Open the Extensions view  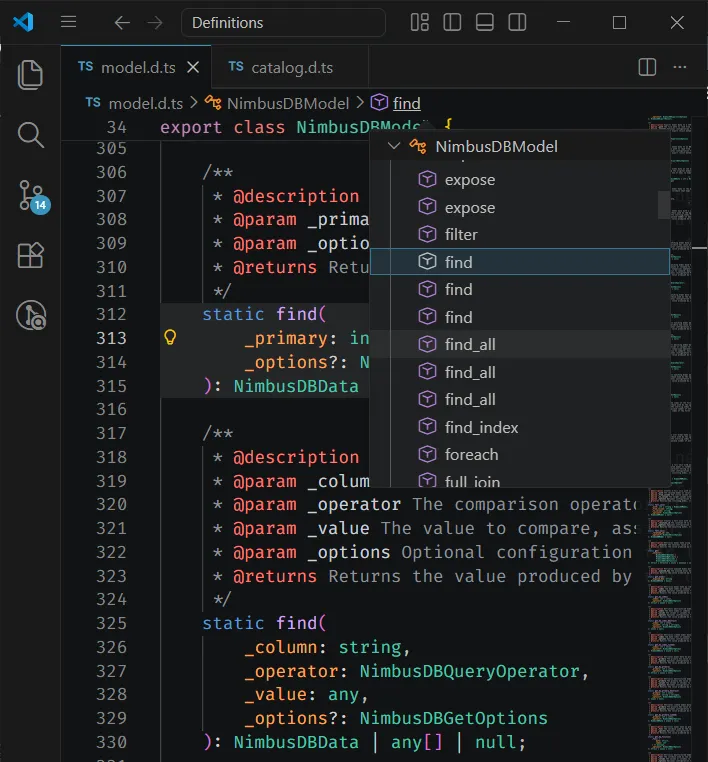coord(30,256)
